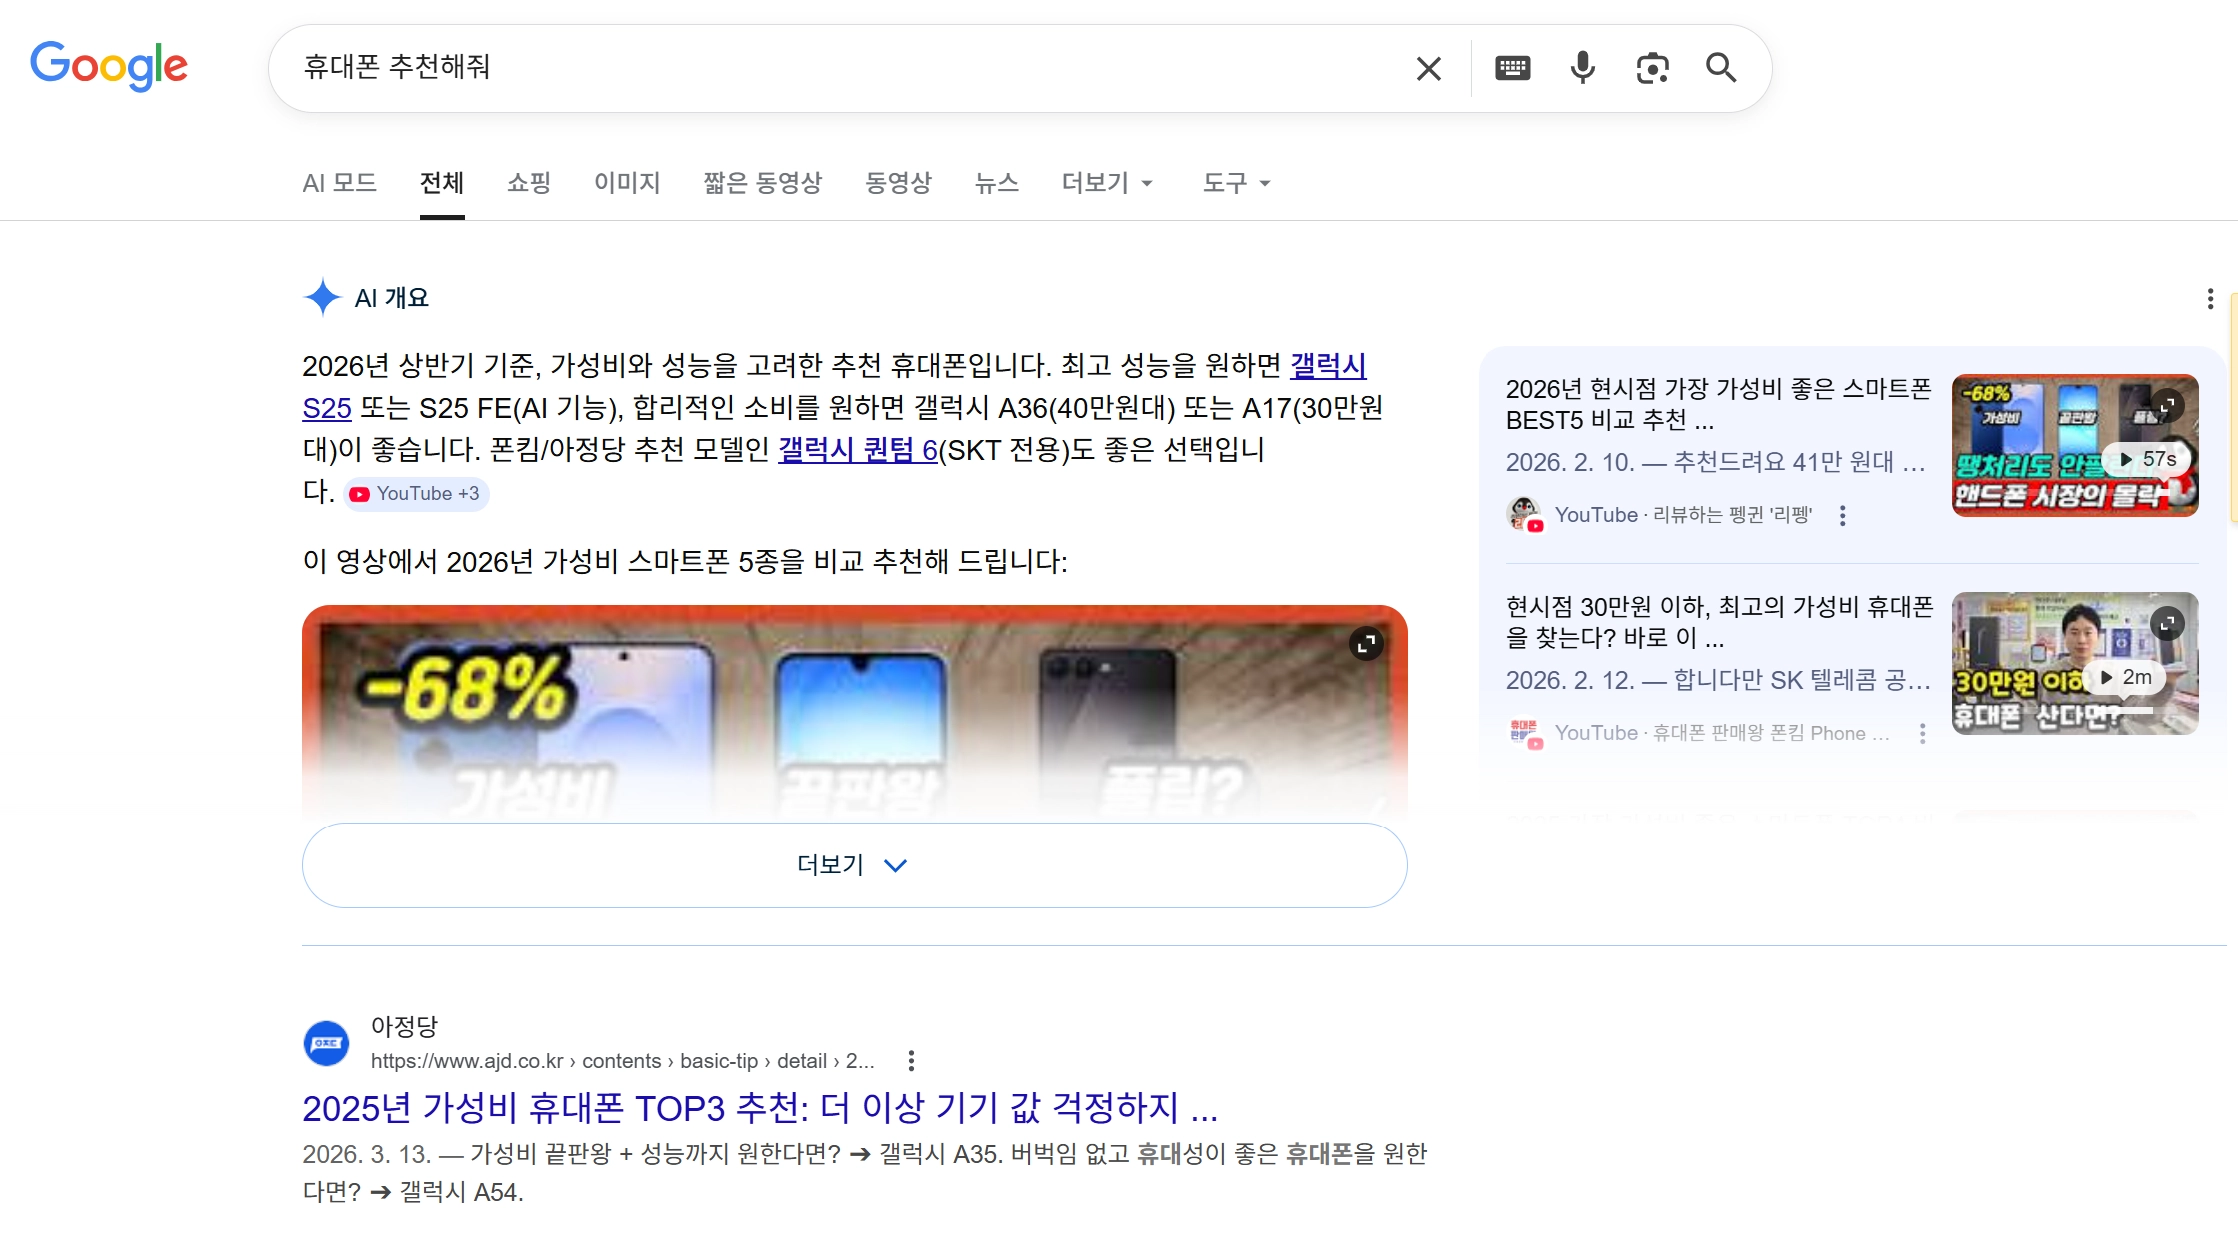The height and width of the screenshot is (1244, 2238).
Task: Open Google Lens image search
Action: point(1652,68)
